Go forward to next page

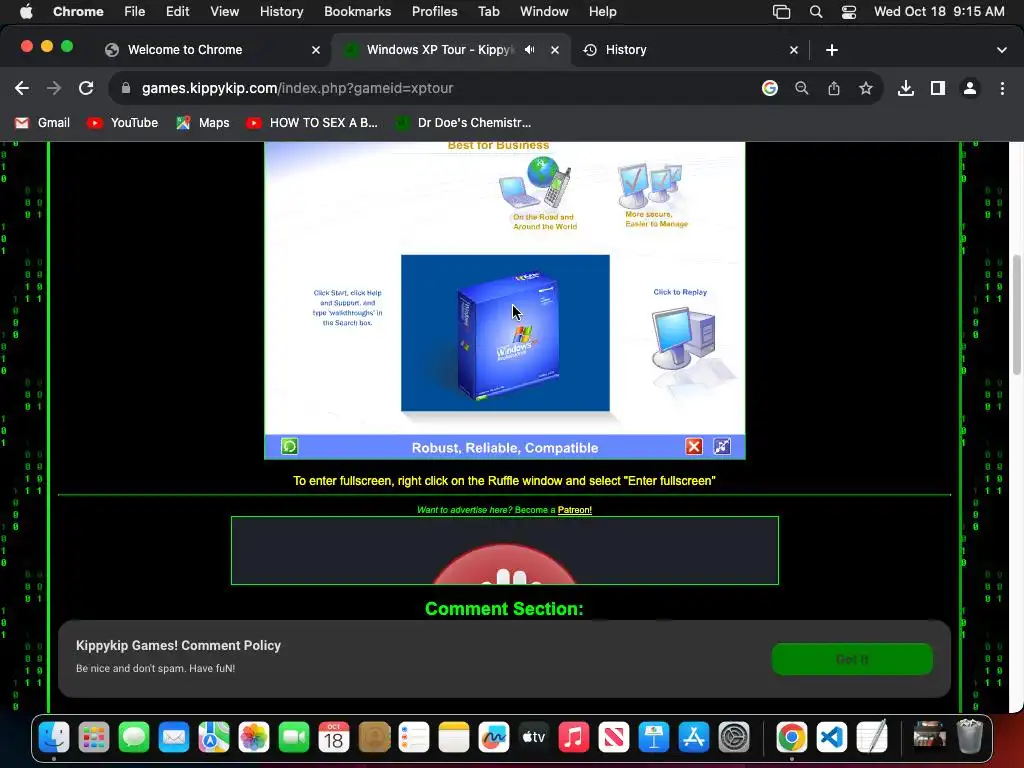click(x=54, y=88)
